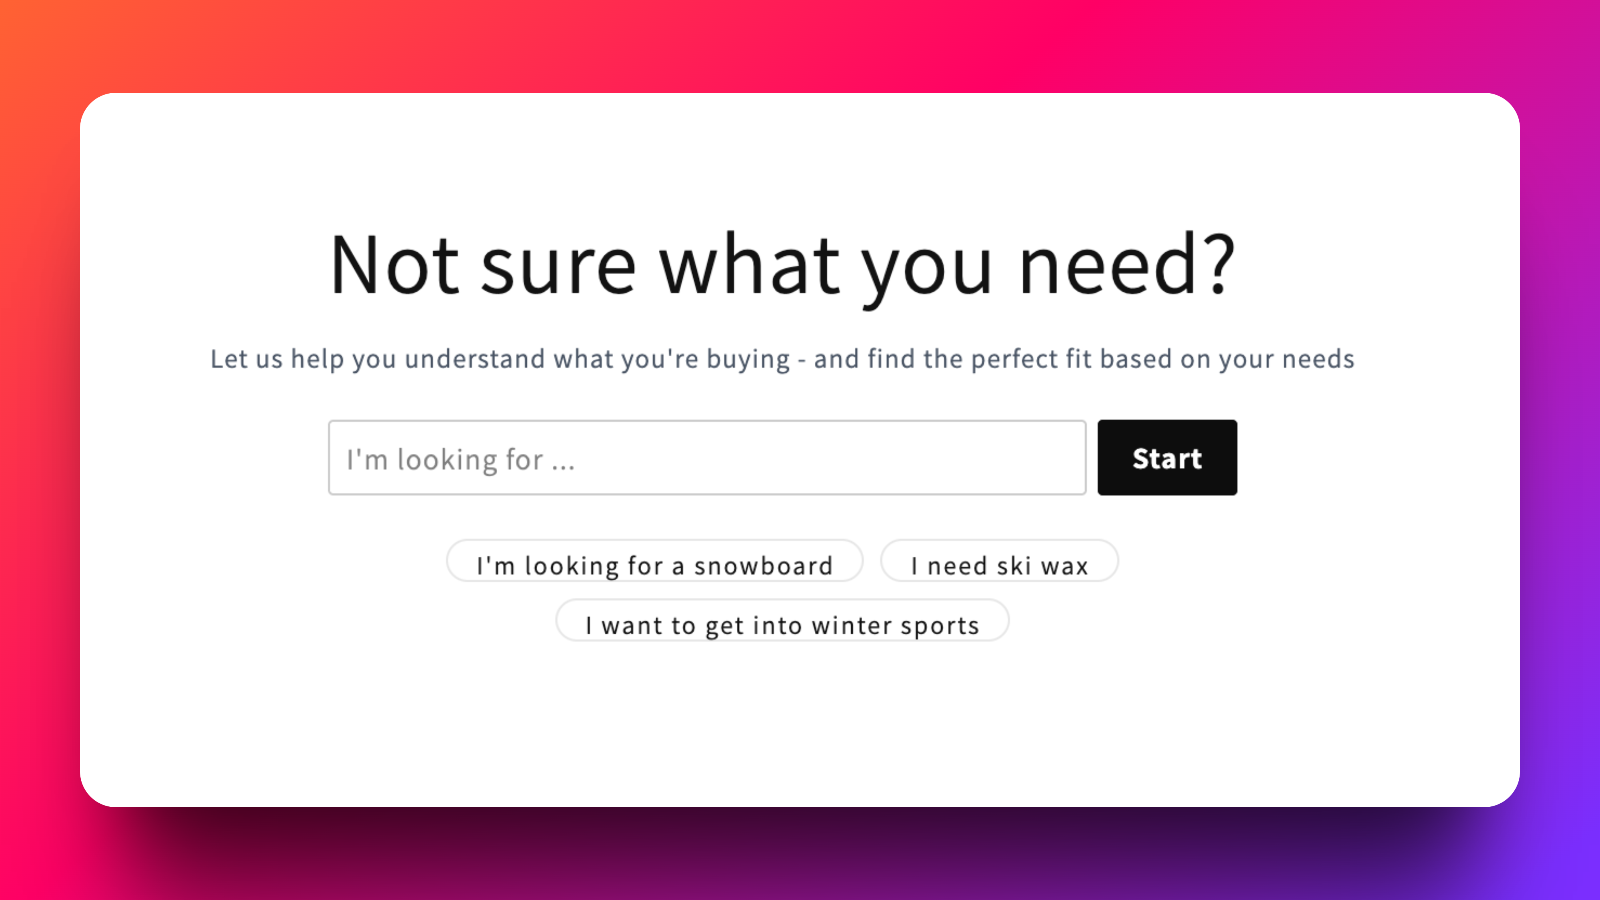
Task: Pick "I want to get into winter sports" chip
Action: (782, 621)
